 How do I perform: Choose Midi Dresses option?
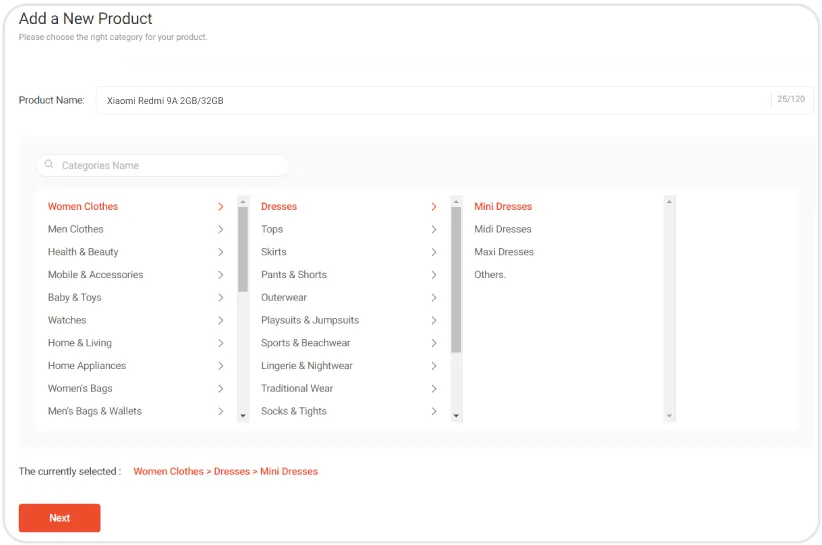click(x=502, y=229)
